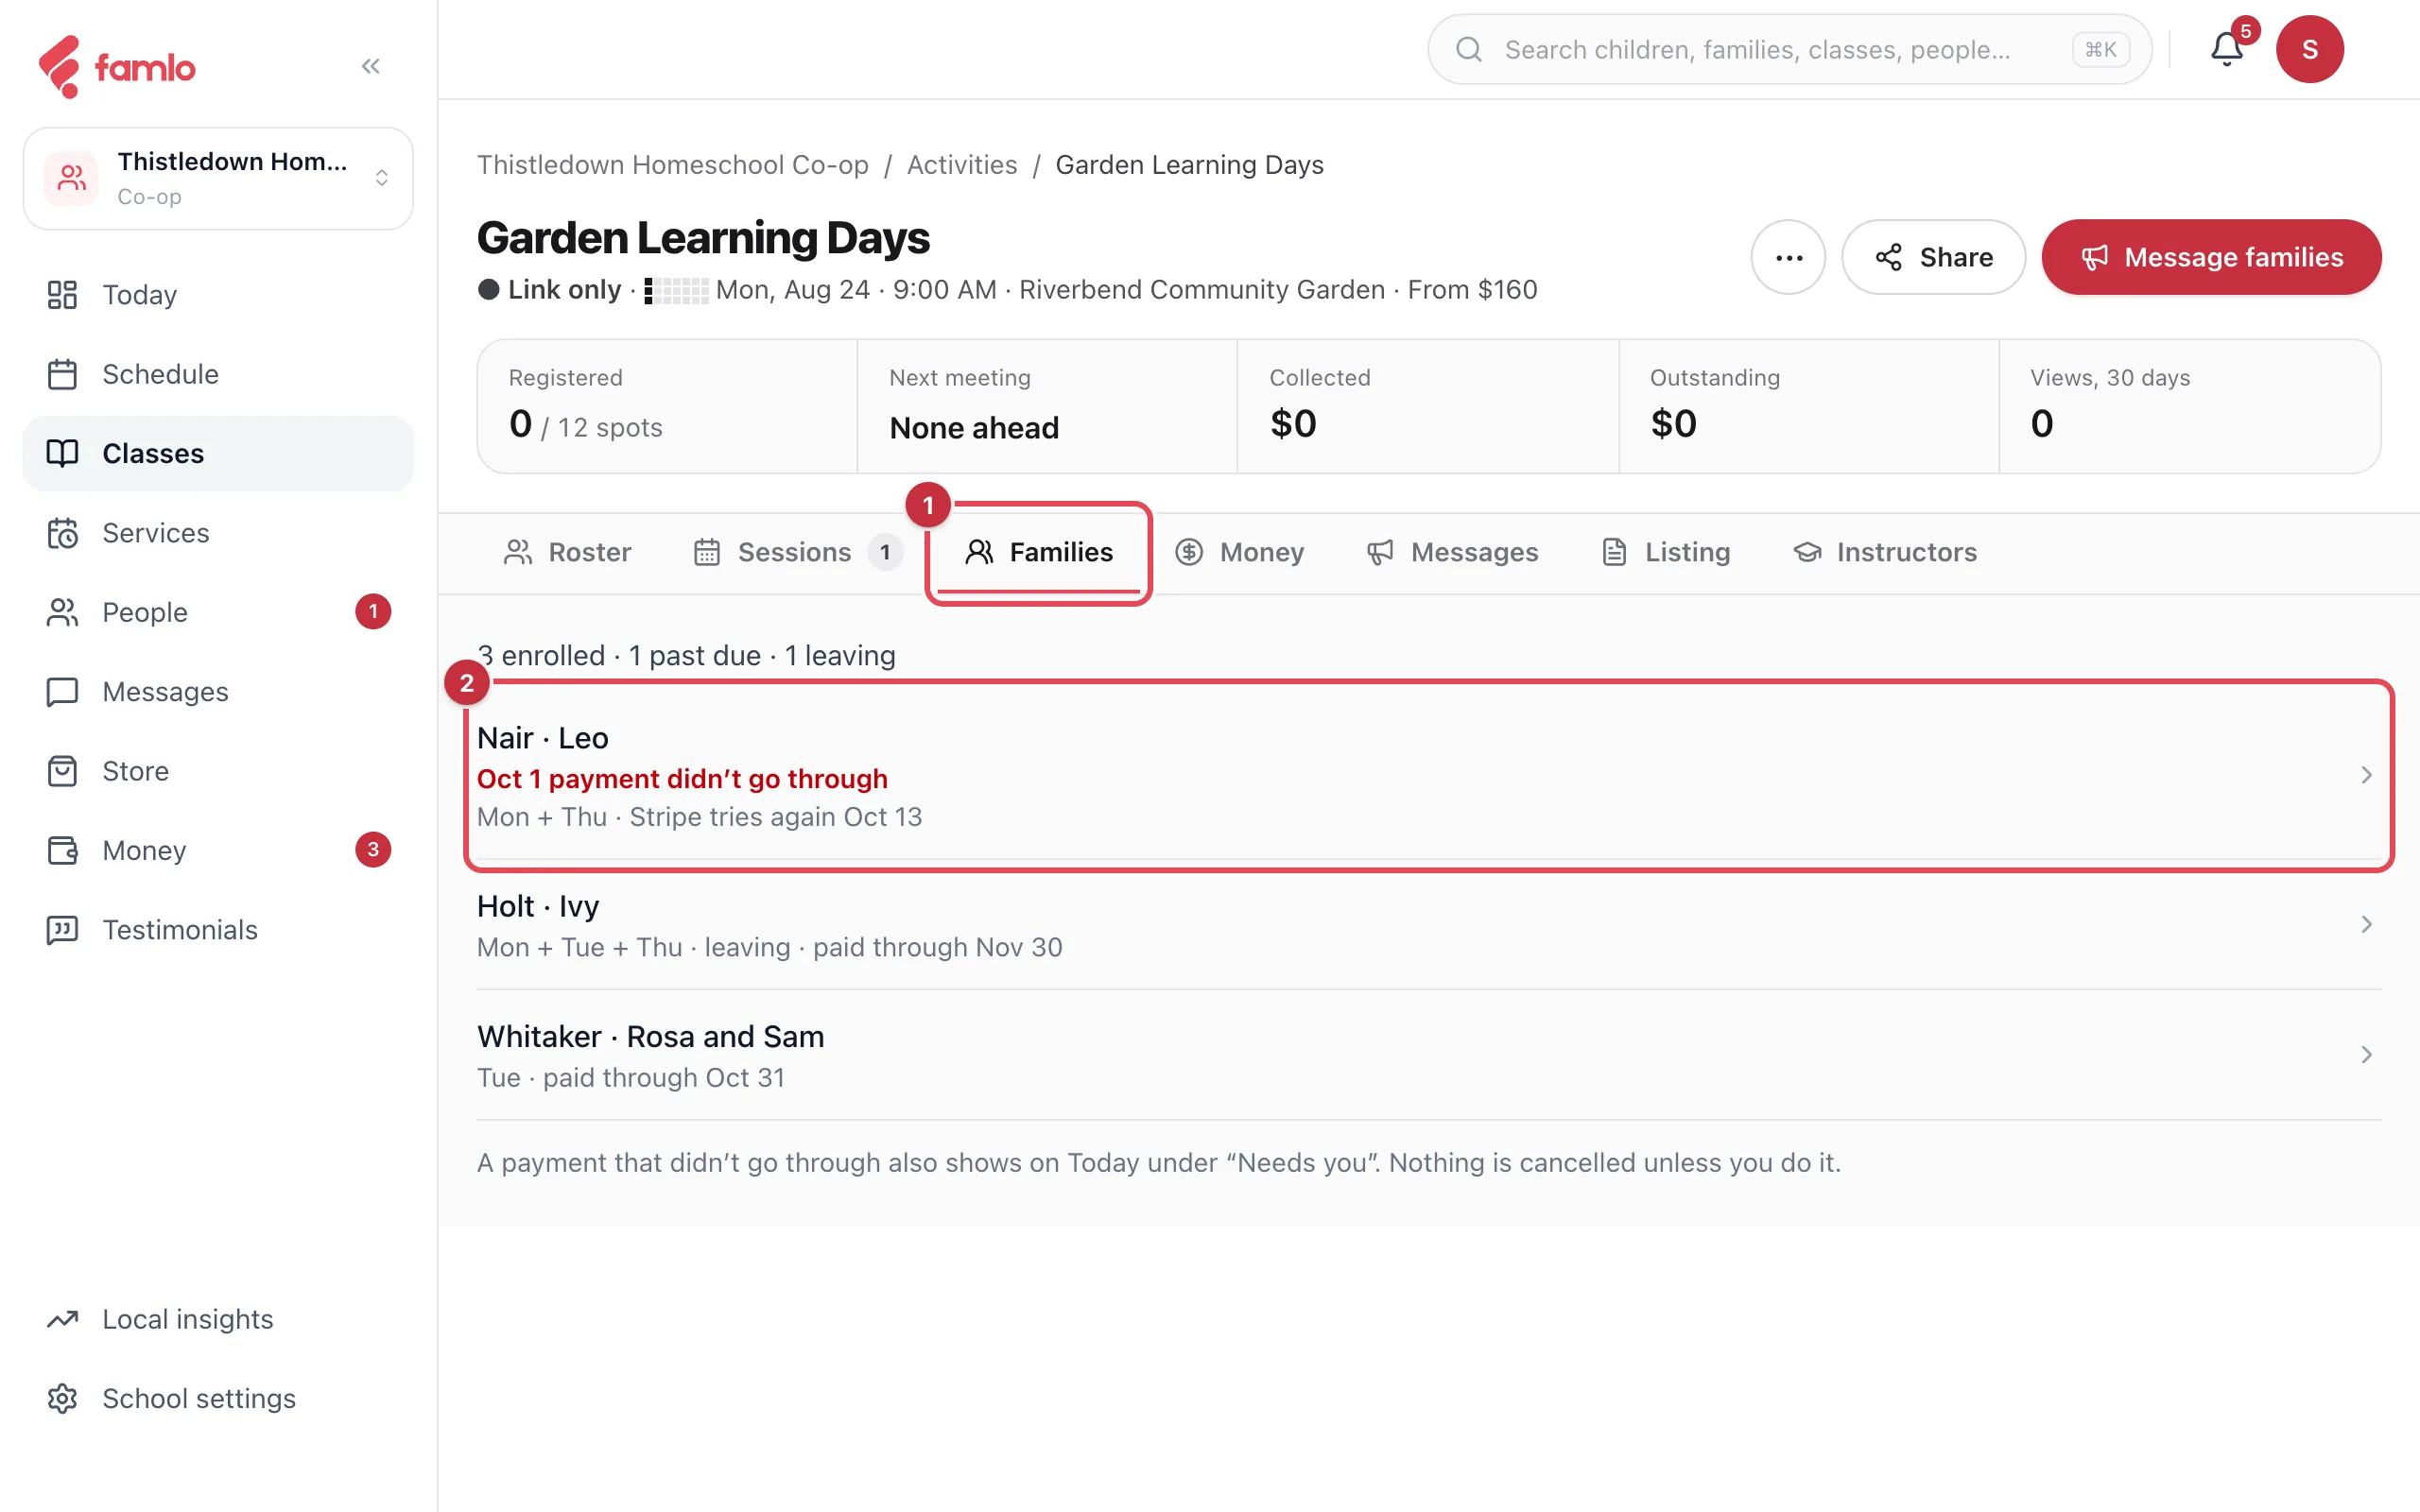The image size is (2420, 1512).
Task: Click the Store bag icon
Action: [x=62, y=771]
